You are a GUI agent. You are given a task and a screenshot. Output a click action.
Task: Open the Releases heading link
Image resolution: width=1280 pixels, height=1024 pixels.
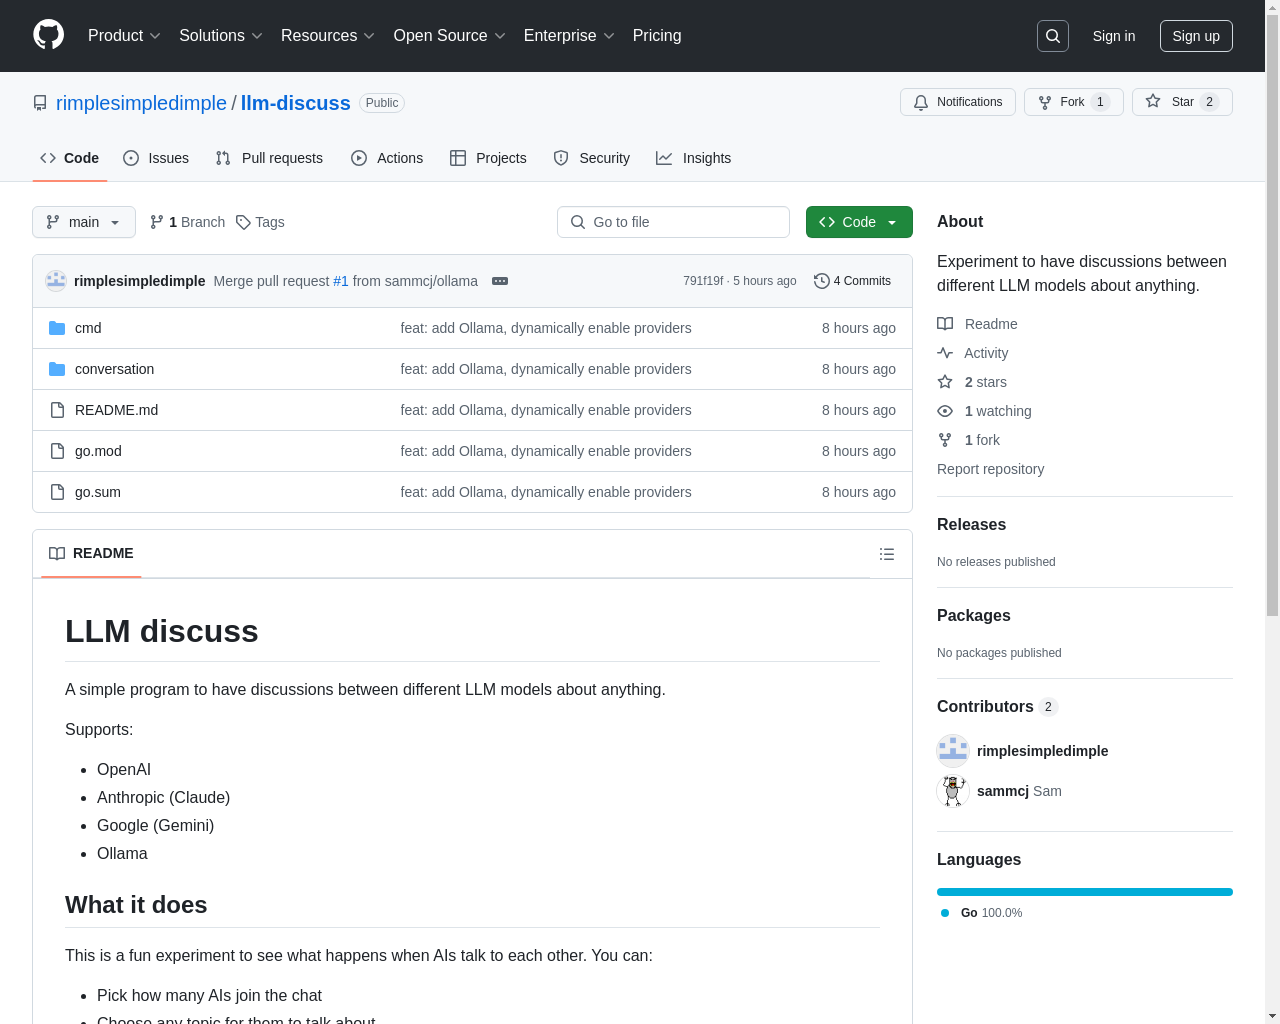click(971, 524)
